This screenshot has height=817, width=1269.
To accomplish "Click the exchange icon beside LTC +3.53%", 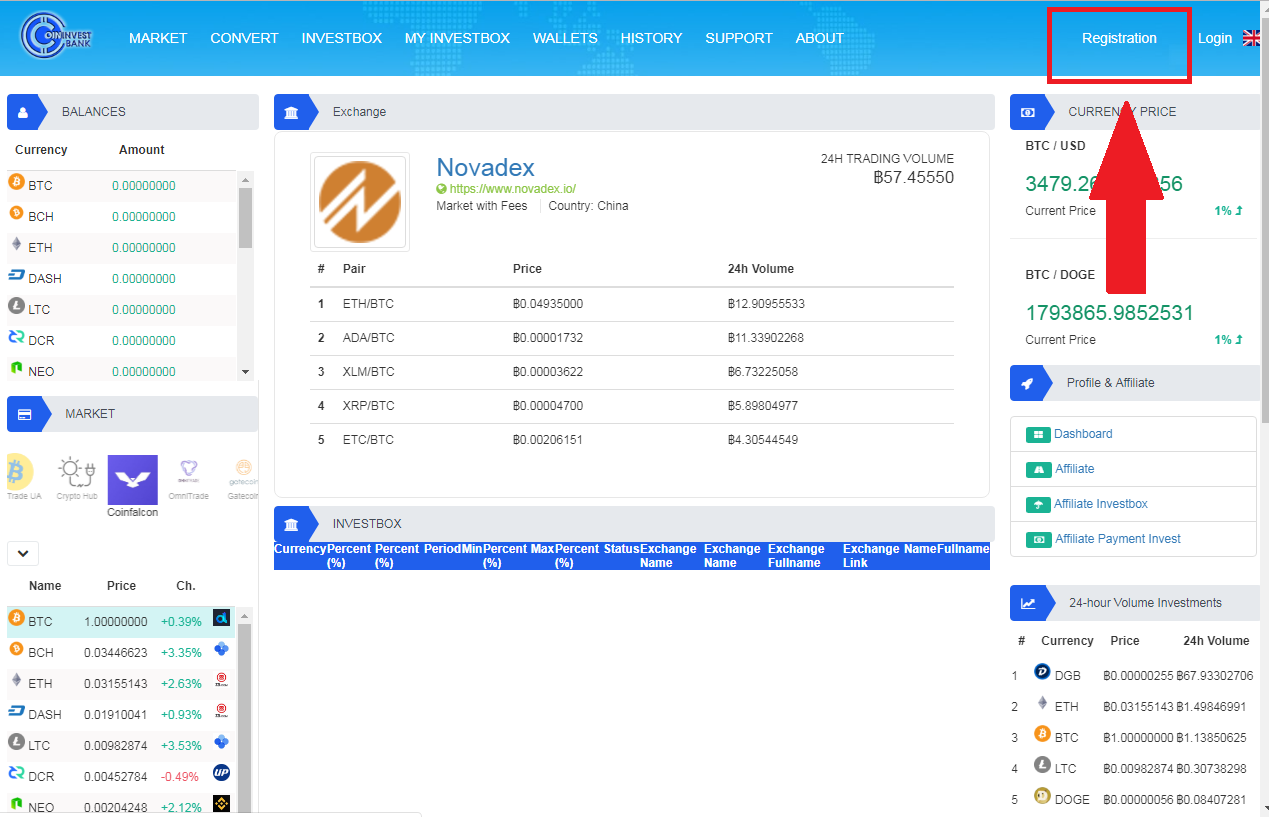I will click(221, 742).
